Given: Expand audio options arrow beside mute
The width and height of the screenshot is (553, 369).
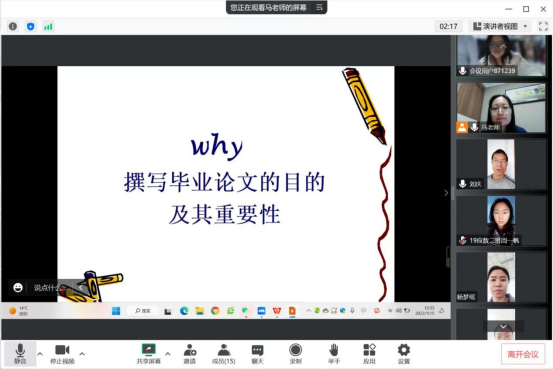Looking at the screenshot, I should pos(40,353).
